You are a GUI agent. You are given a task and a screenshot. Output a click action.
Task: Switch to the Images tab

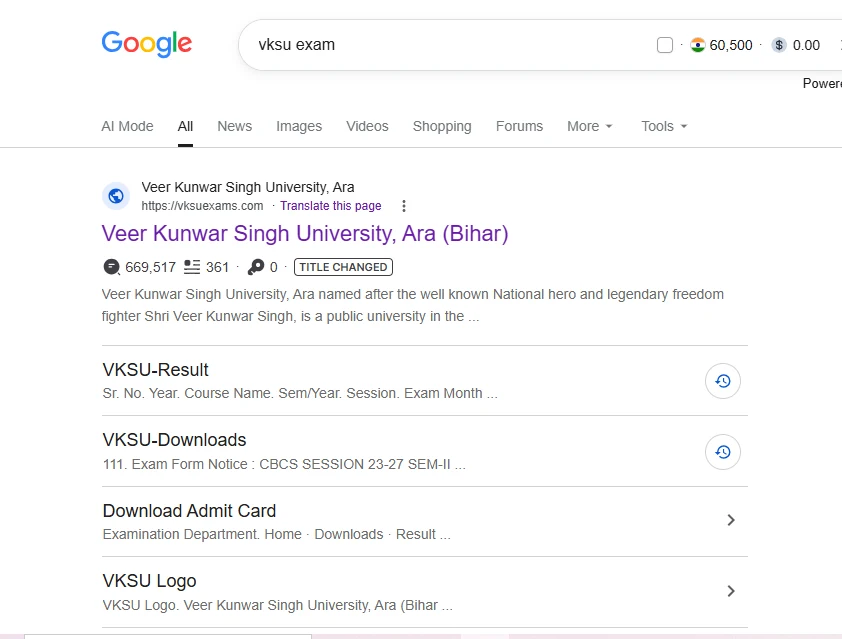[299, 126]
